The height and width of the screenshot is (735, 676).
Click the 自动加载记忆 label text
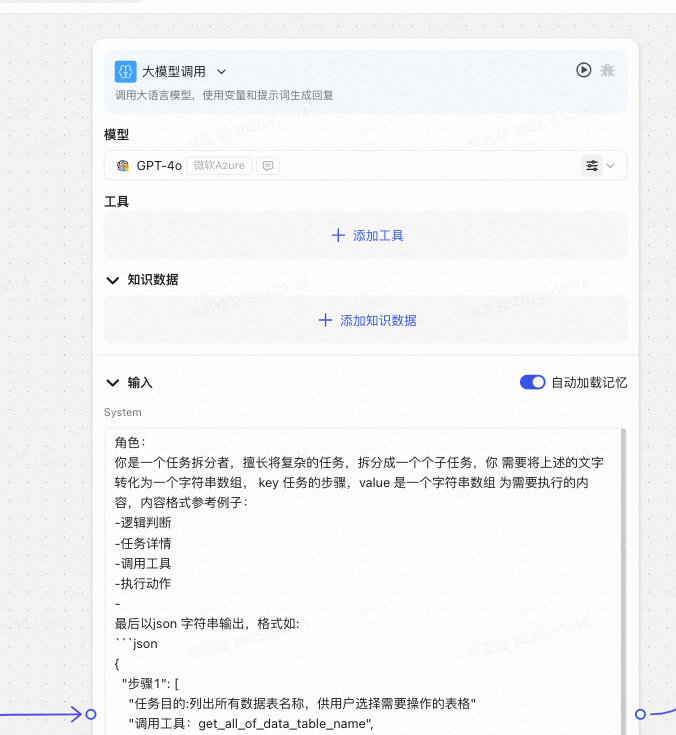pyautogui.click(x=589, y=382)
